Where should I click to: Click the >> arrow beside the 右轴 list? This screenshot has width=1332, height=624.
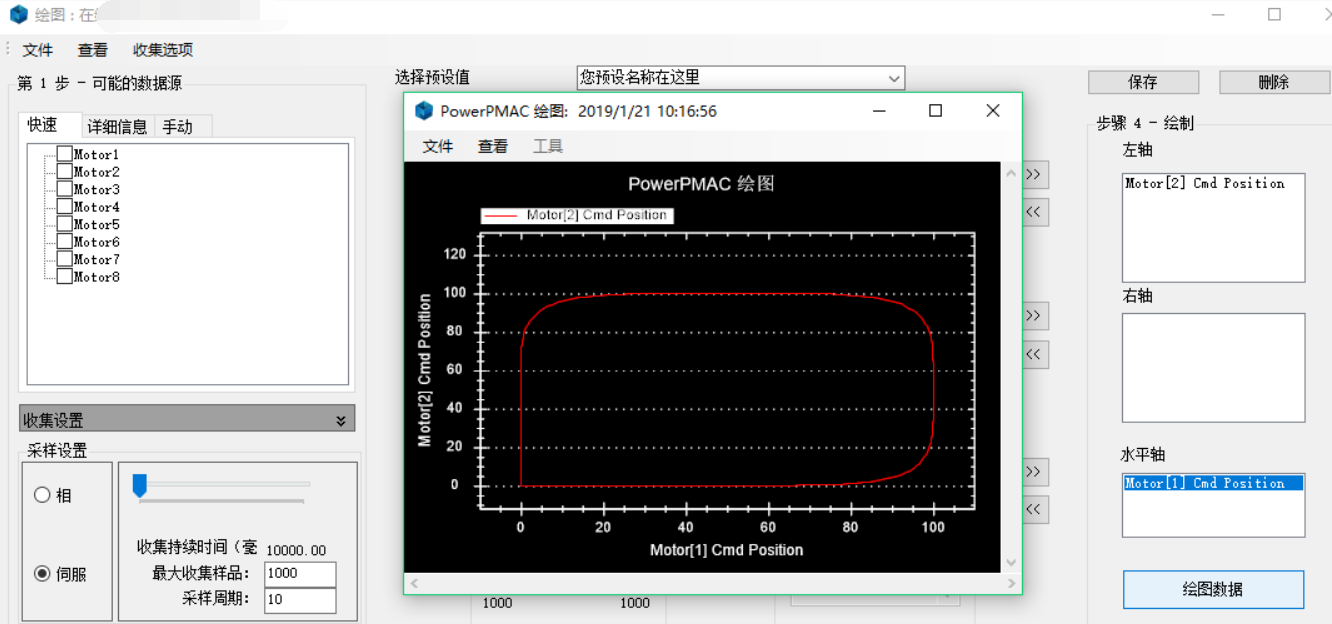1035,315
